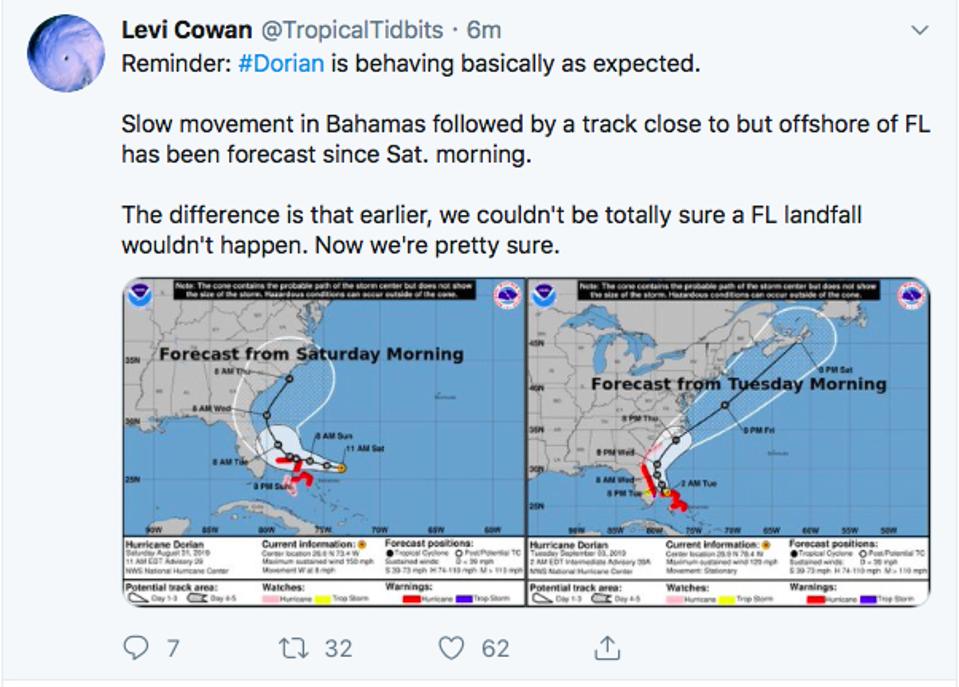Viewport: 959px width, 687px height.
Task: View the Saturday Morning forecast image
Action: (324, 442)
